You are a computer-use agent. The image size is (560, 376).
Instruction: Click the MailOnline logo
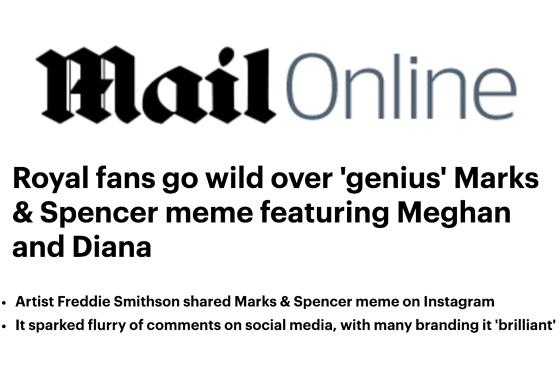click(x=276, y=85)
